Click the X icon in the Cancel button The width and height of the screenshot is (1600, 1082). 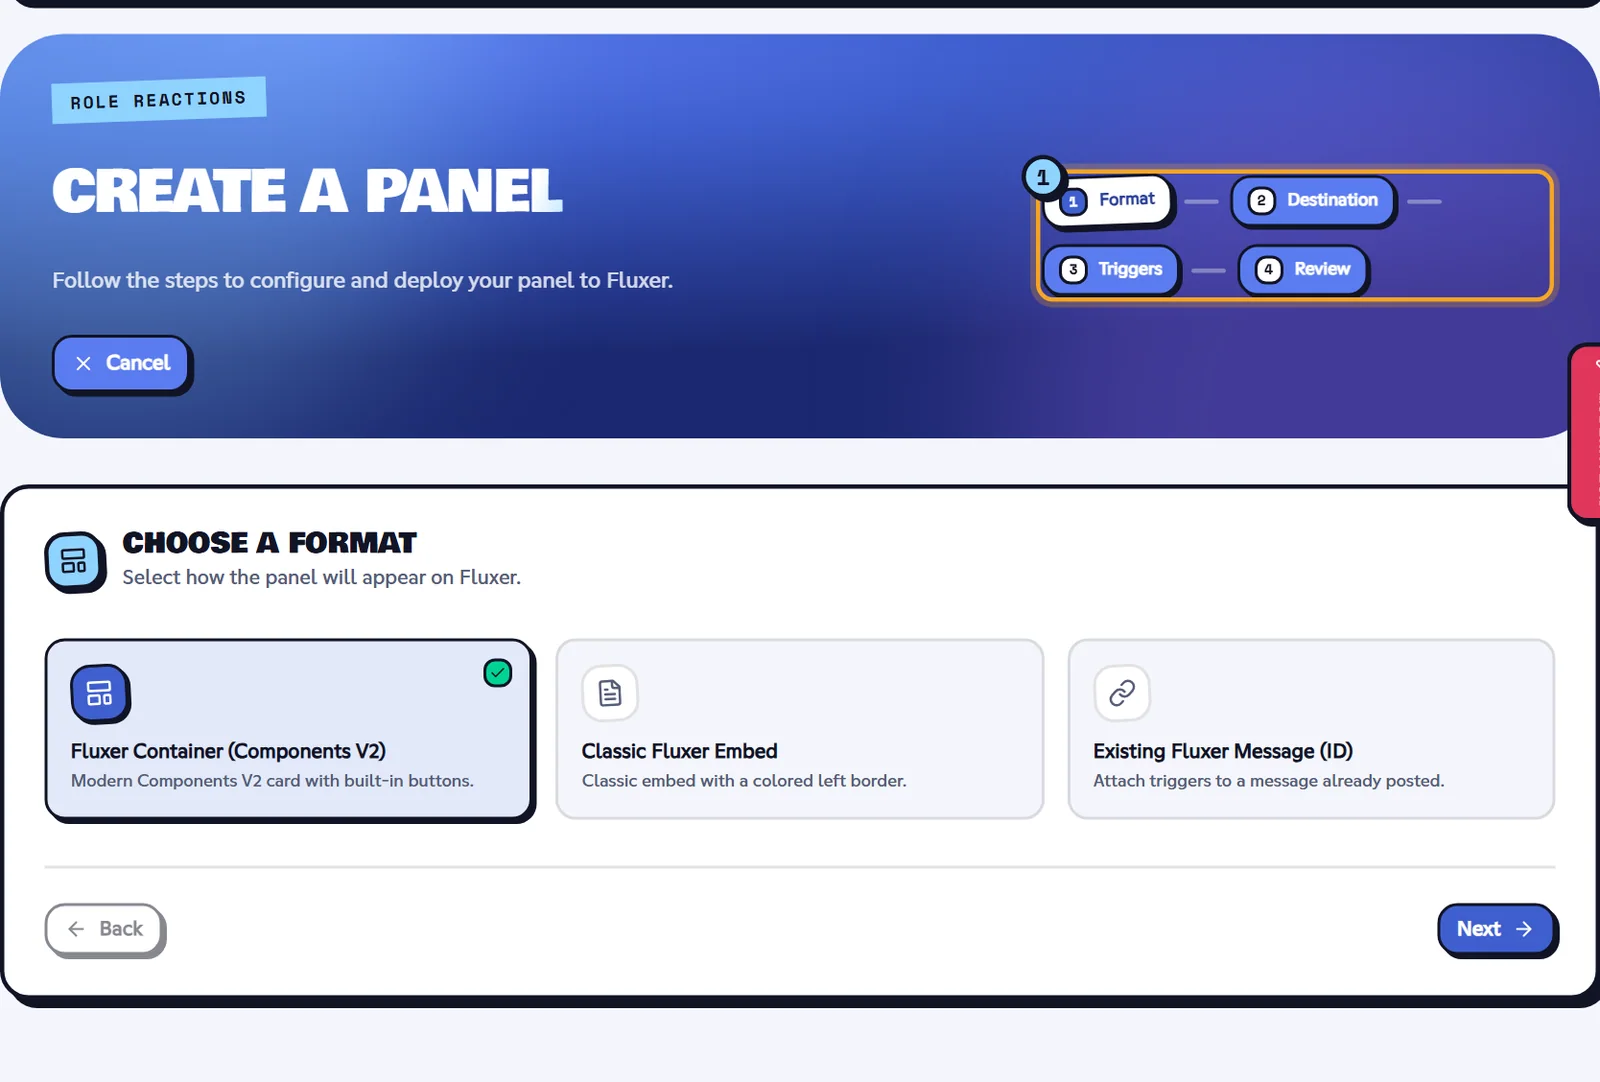point(84,363)
